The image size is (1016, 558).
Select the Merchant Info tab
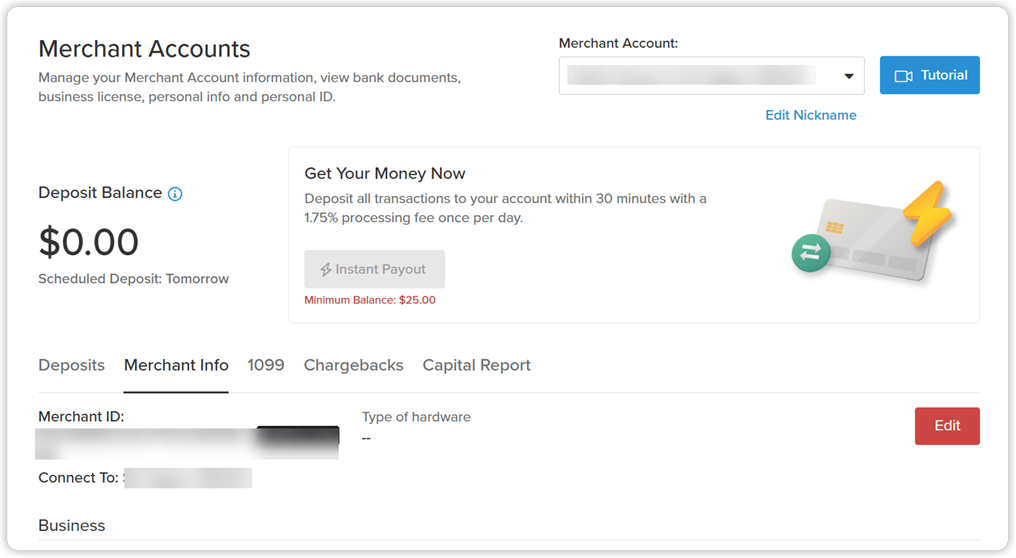click(x=176, y=366)
